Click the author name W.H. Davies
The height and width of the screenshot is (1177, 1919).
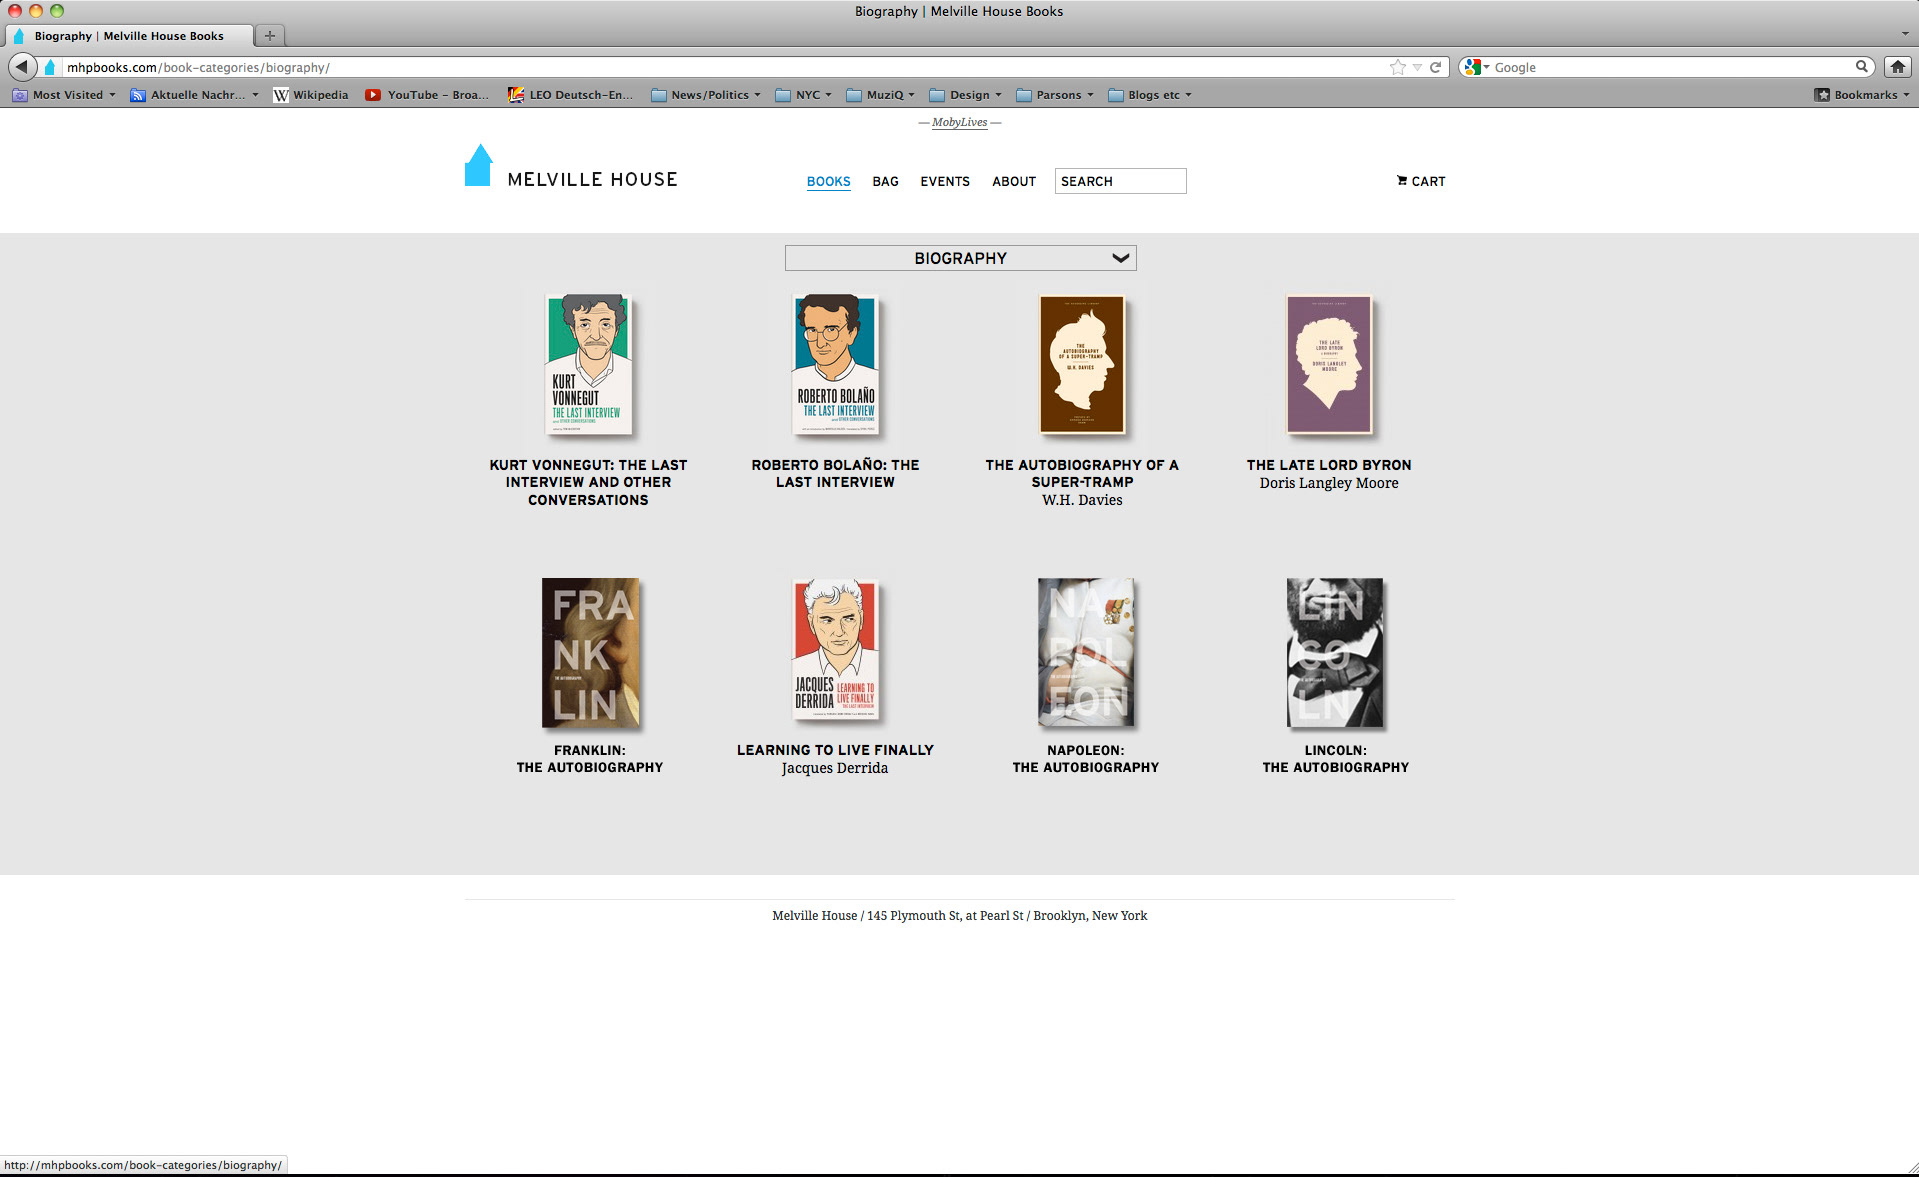coord(1082,500)
